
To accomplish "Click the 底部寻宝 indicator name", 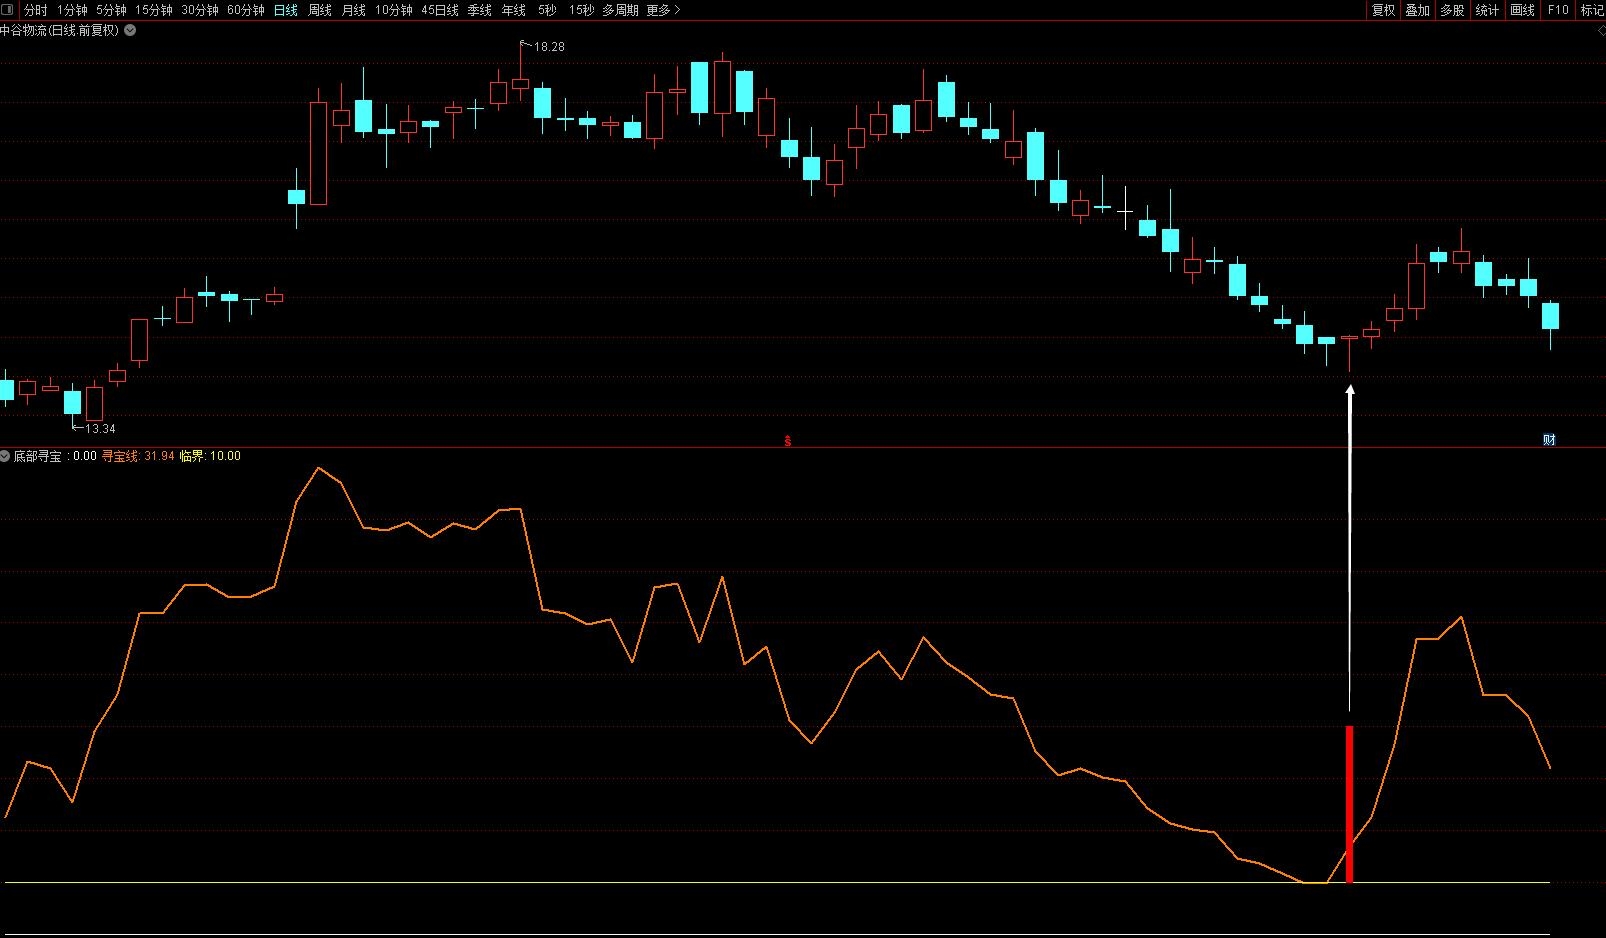I will [37, 456].
